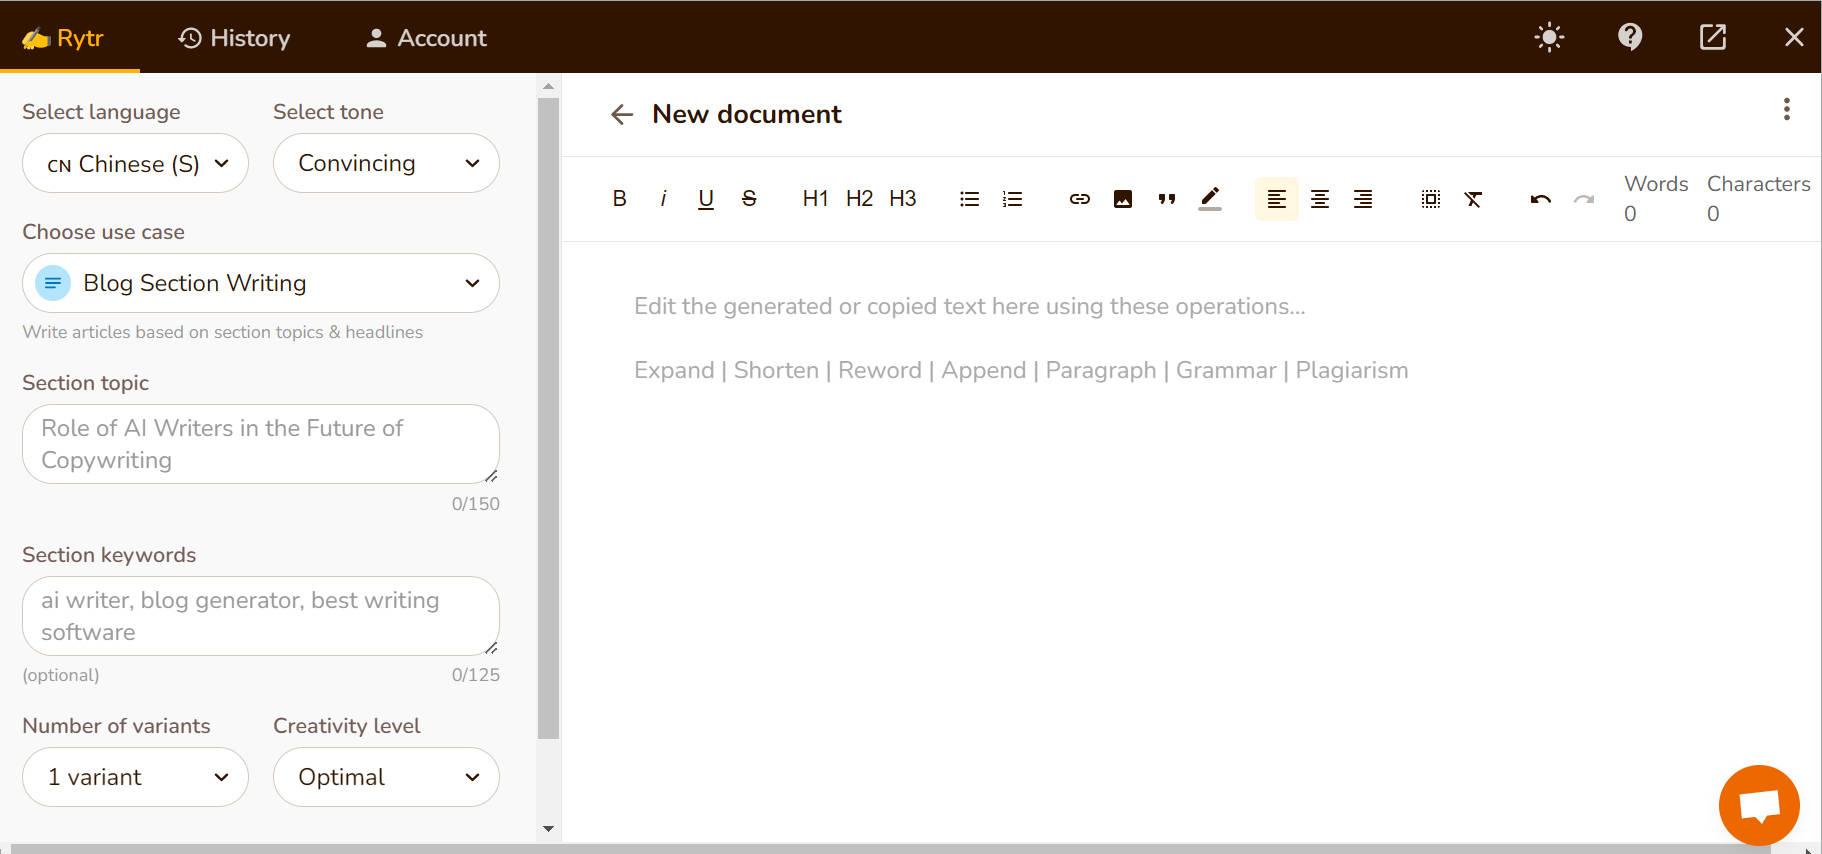Clear text formatting
Viewport: 1822px width, 854px height.
coord(1473,199)
